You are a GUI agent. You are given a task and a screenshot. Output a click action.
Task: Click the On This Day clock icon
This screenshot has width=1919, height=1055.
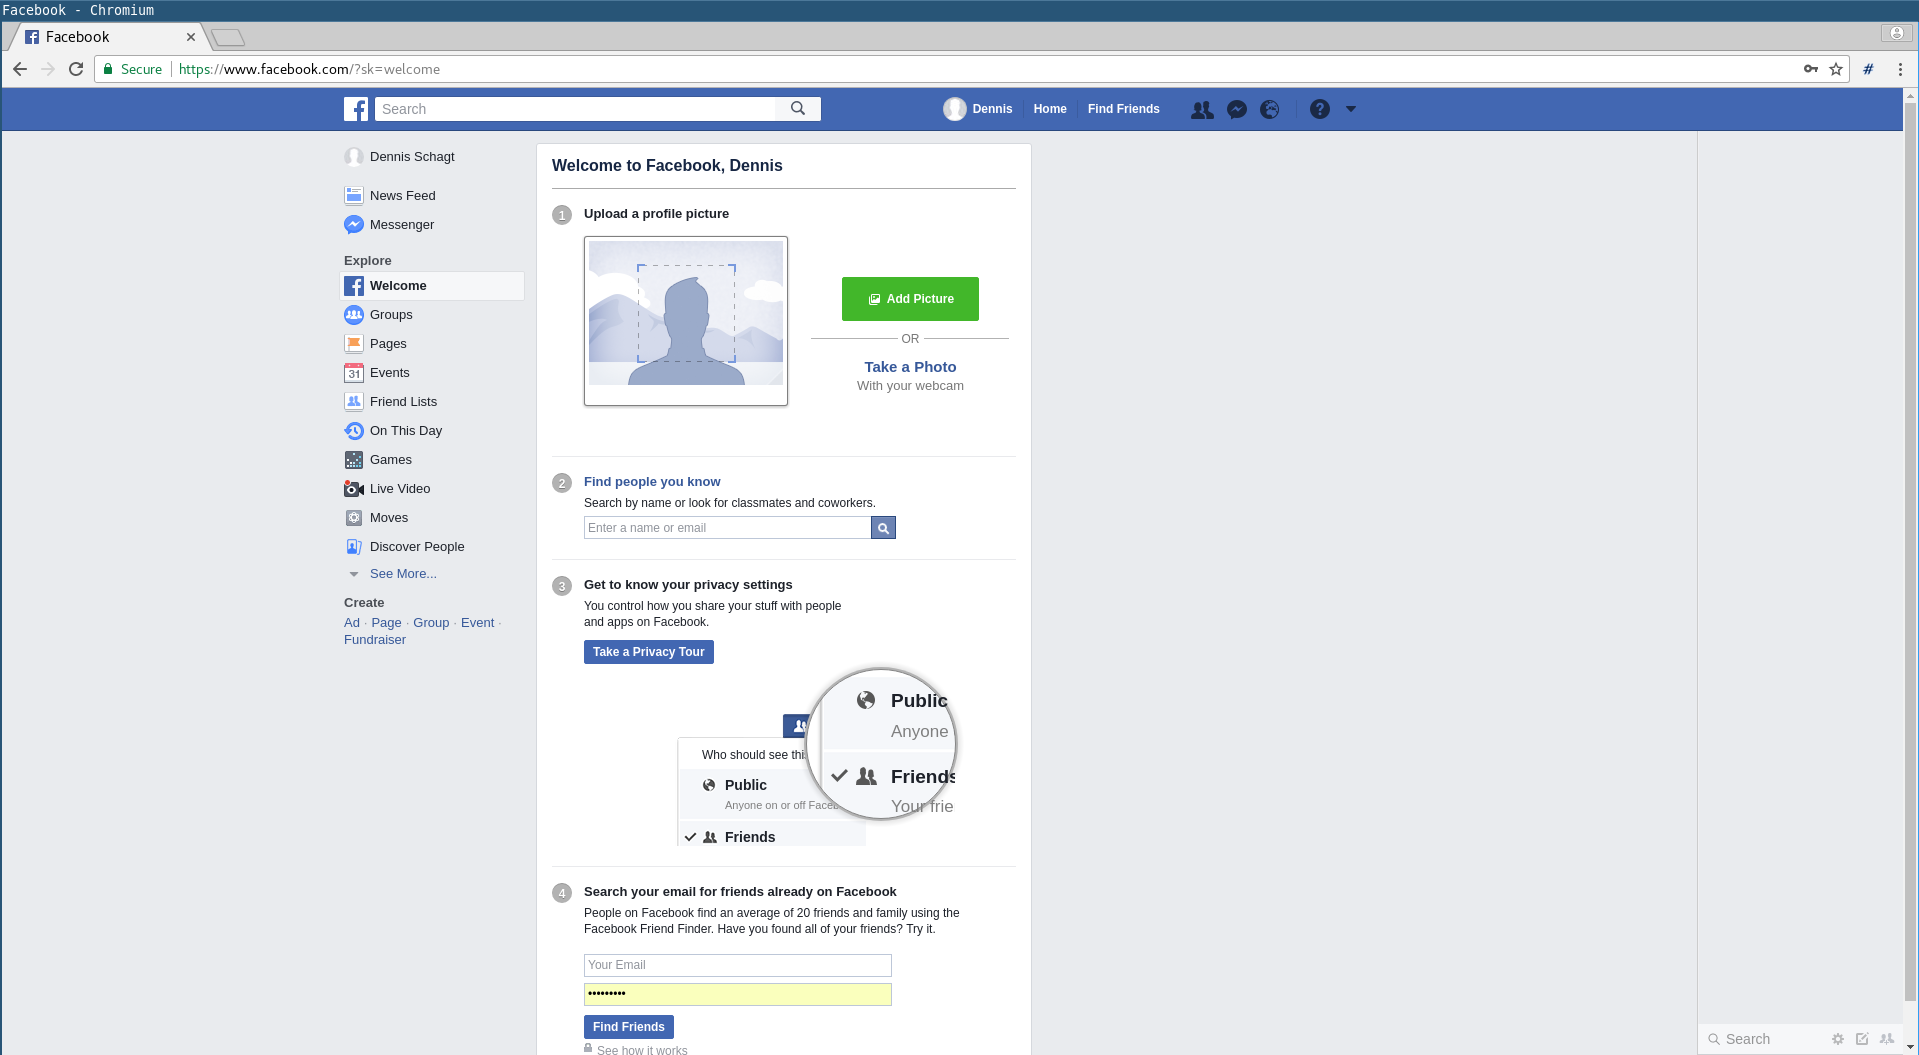(354, 431)
